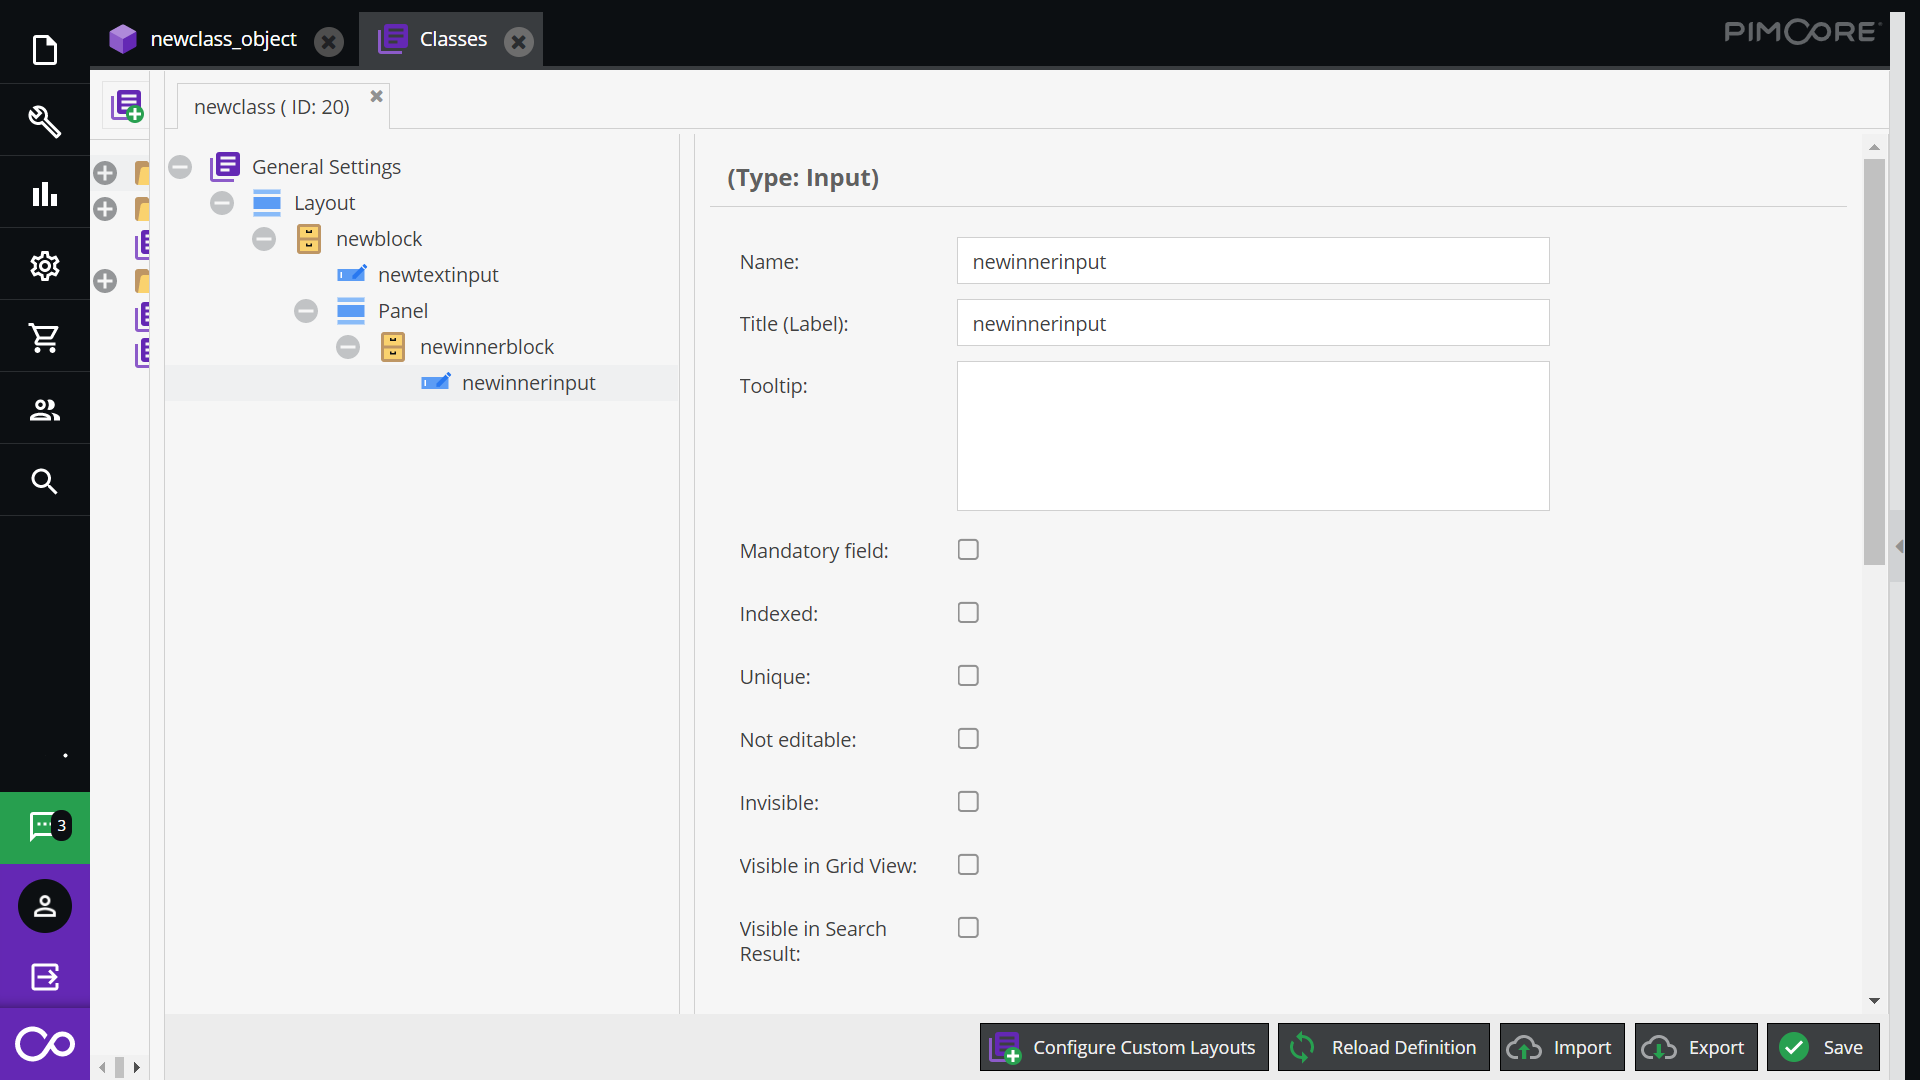Click inside the Tooltip text area

tap(1252, 435)
